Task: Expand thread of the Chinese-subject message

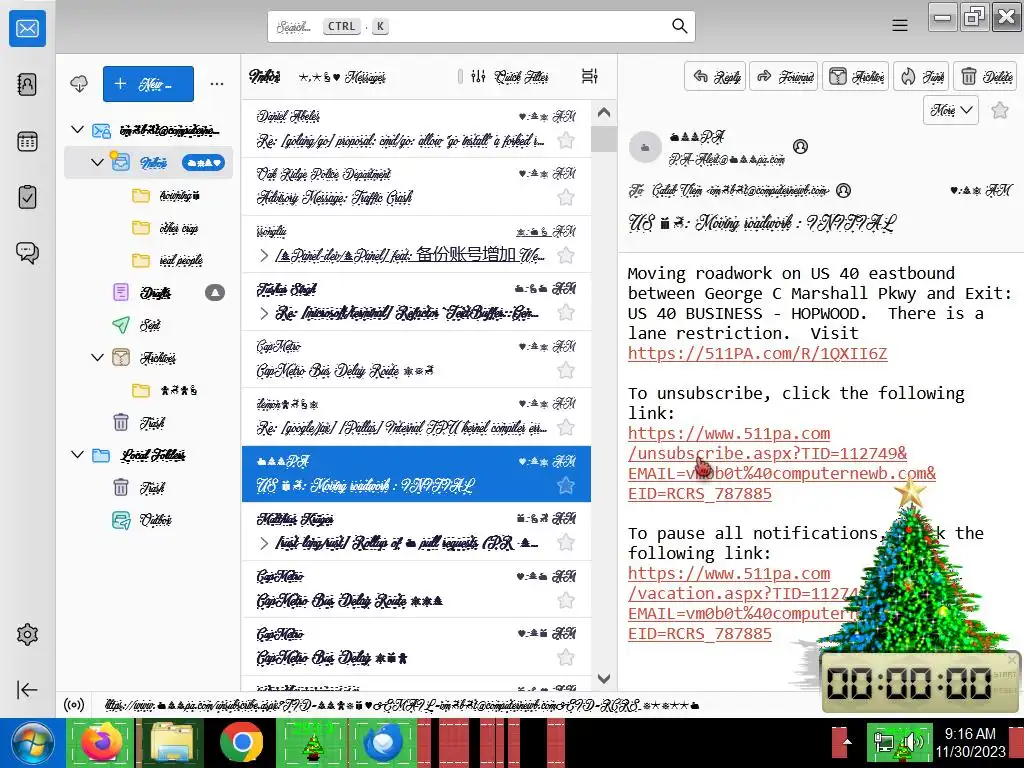Action: 264,255
